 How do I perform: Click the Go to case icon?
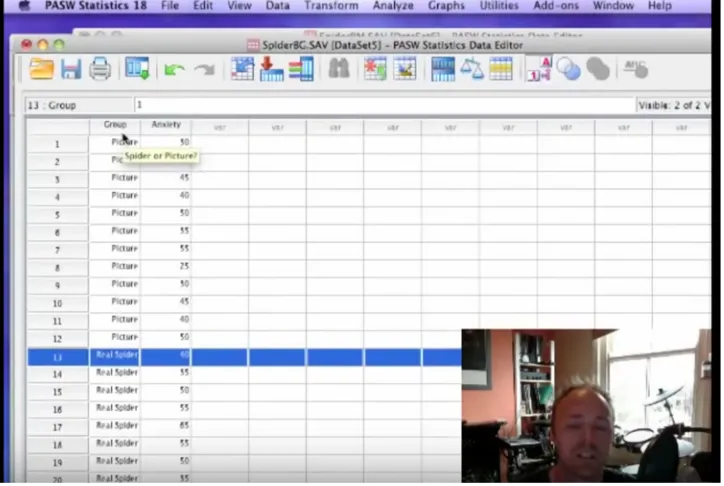pyautogui.click(x=242, y=69)
